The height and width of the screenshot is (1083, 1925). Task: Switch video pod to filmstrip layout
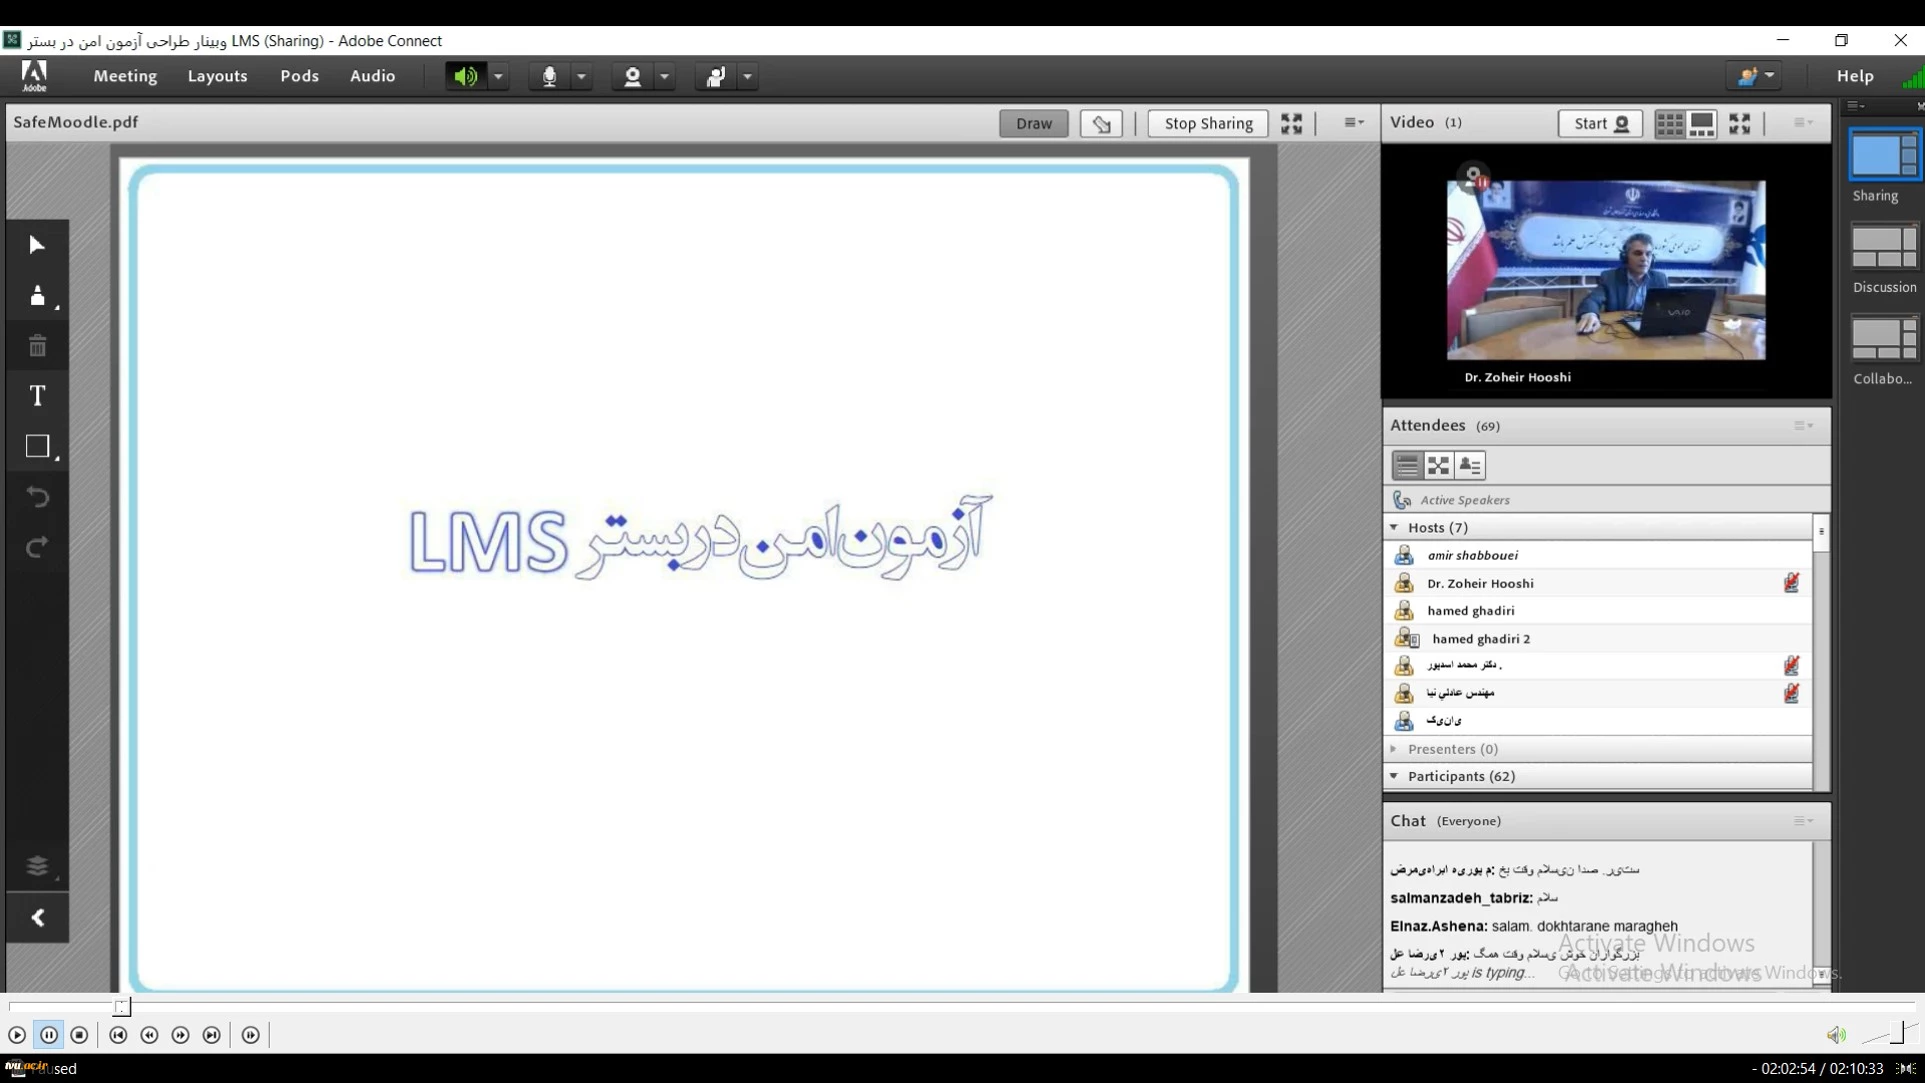[1702, 124]
